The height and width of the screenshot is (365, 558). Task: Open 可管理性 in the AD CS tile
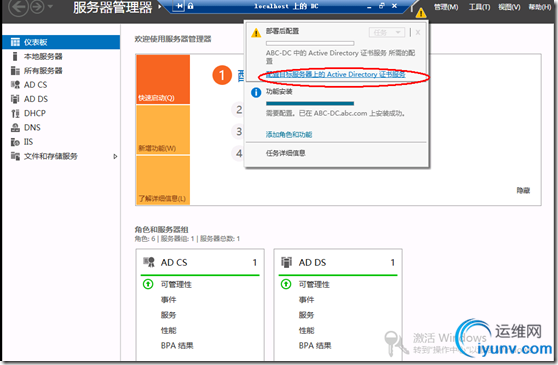(176, 284)
